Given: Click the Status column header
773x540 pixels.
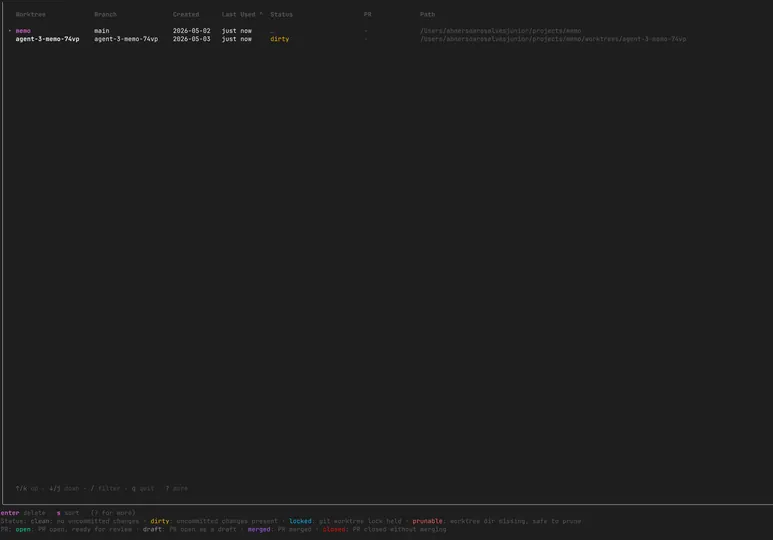Looking at the screenshot, I should pyautogui.click(x=281, y=14).
